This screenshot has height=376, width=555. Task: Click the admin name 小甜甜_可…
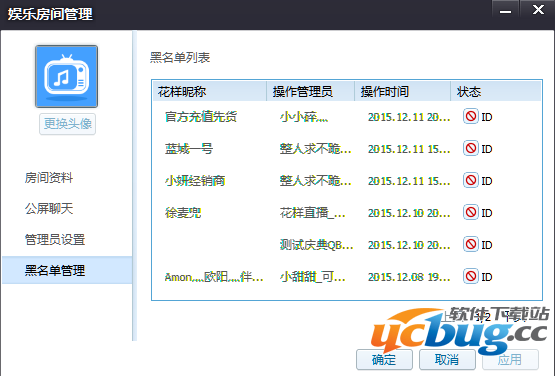point(312,277)
